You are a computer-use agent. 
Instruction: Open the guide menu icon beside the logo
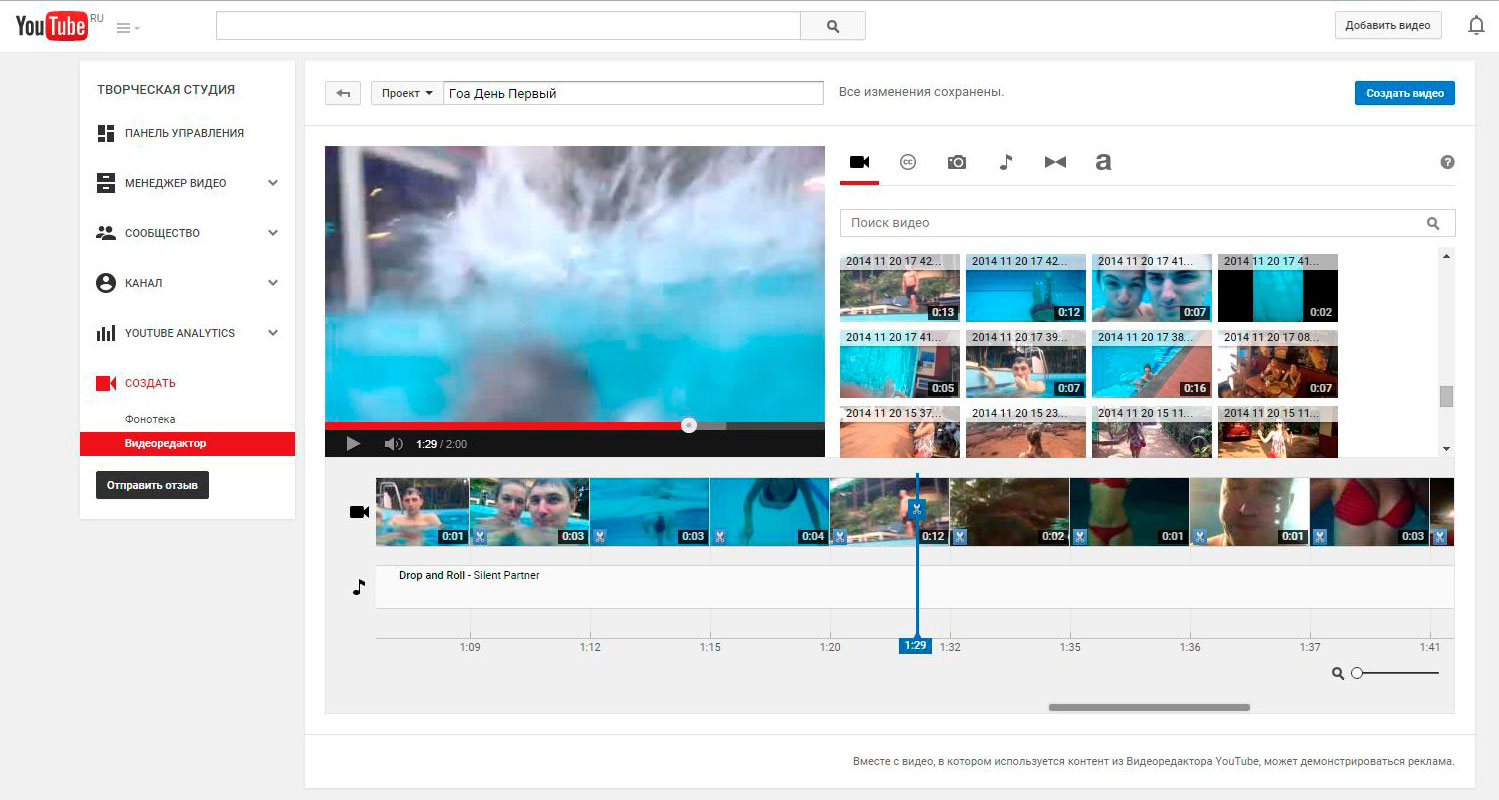128,28
